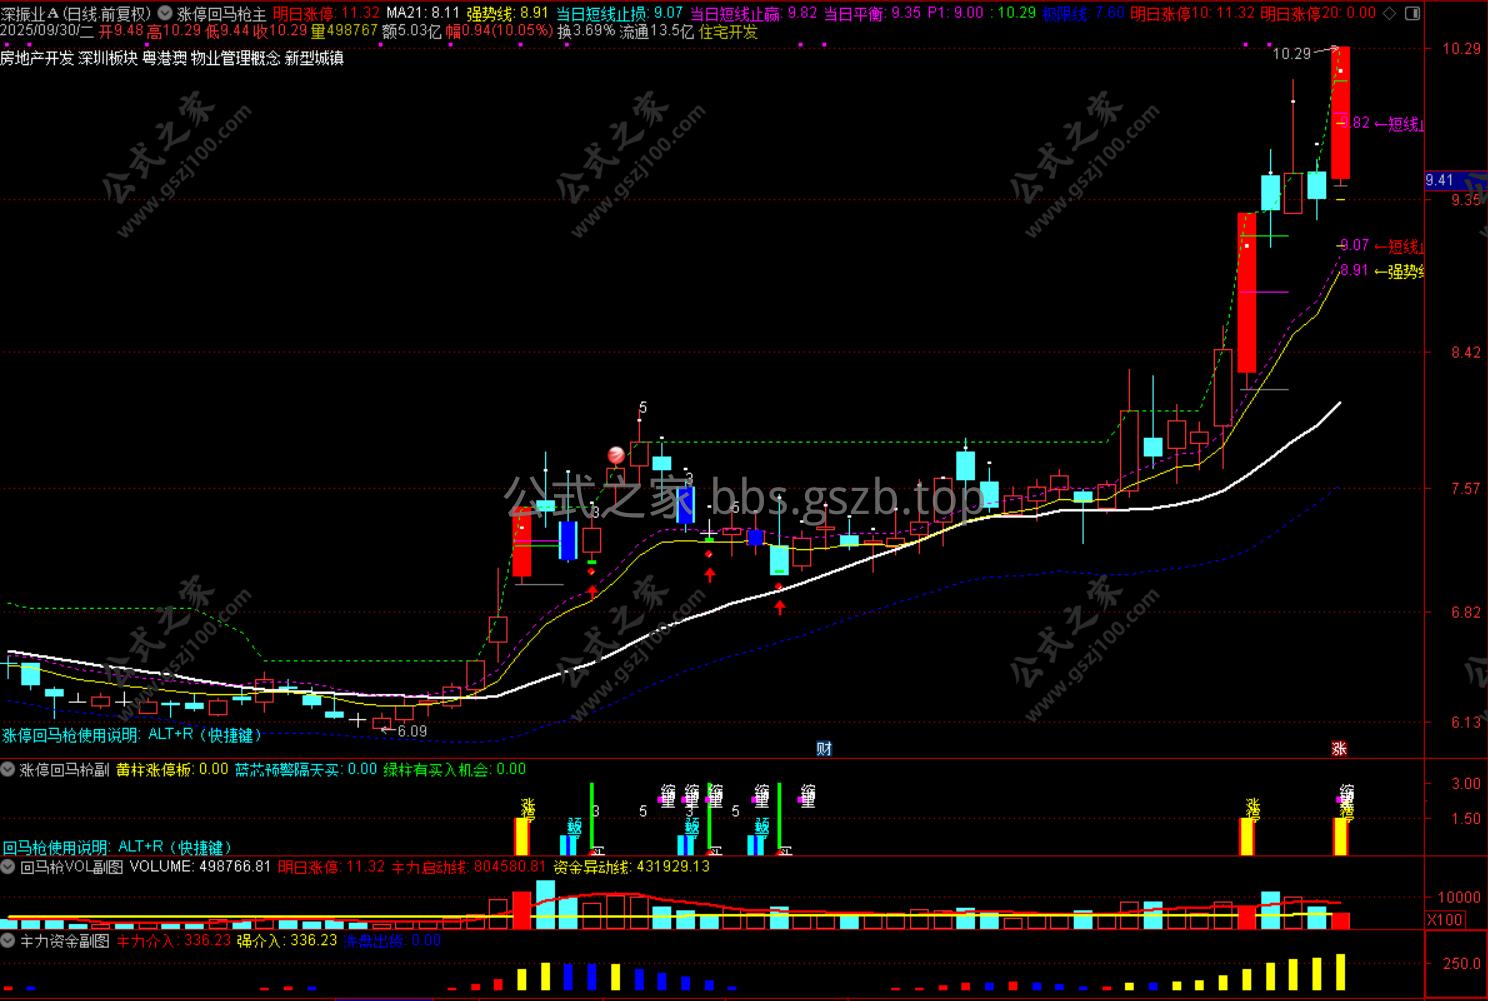
Task: Click the 涨停回马枪使用说明 ALT+R hint text
Action: click(132, 735)
